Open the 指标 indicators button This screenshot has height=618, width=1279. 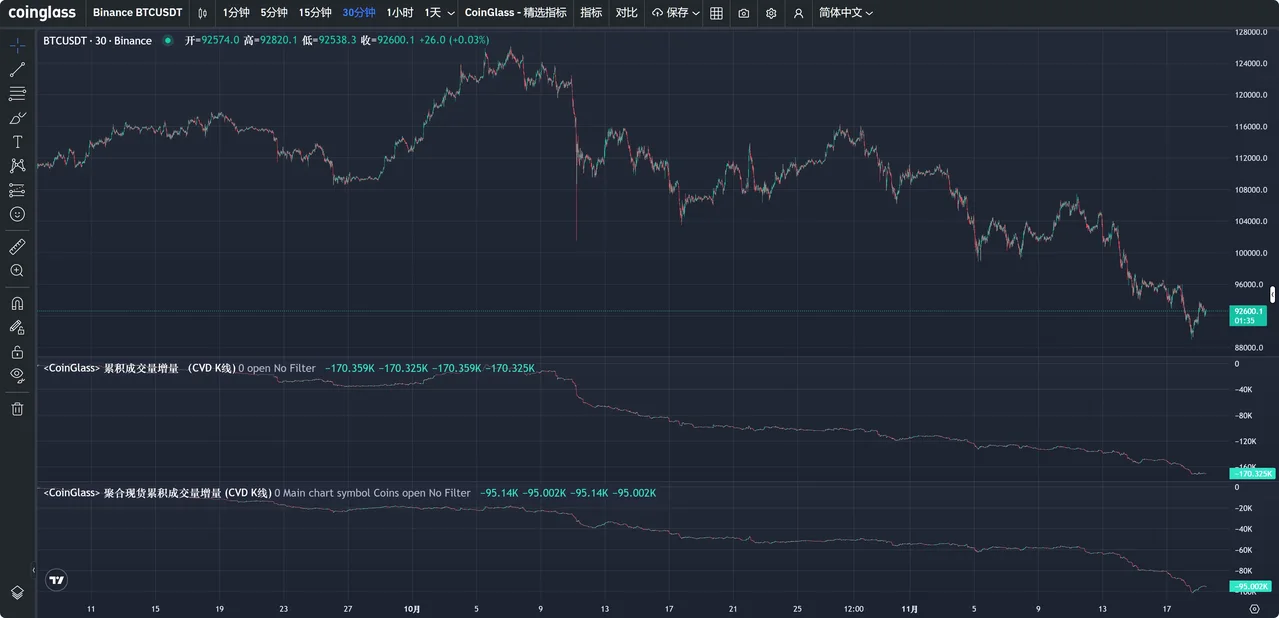point(591,13)
